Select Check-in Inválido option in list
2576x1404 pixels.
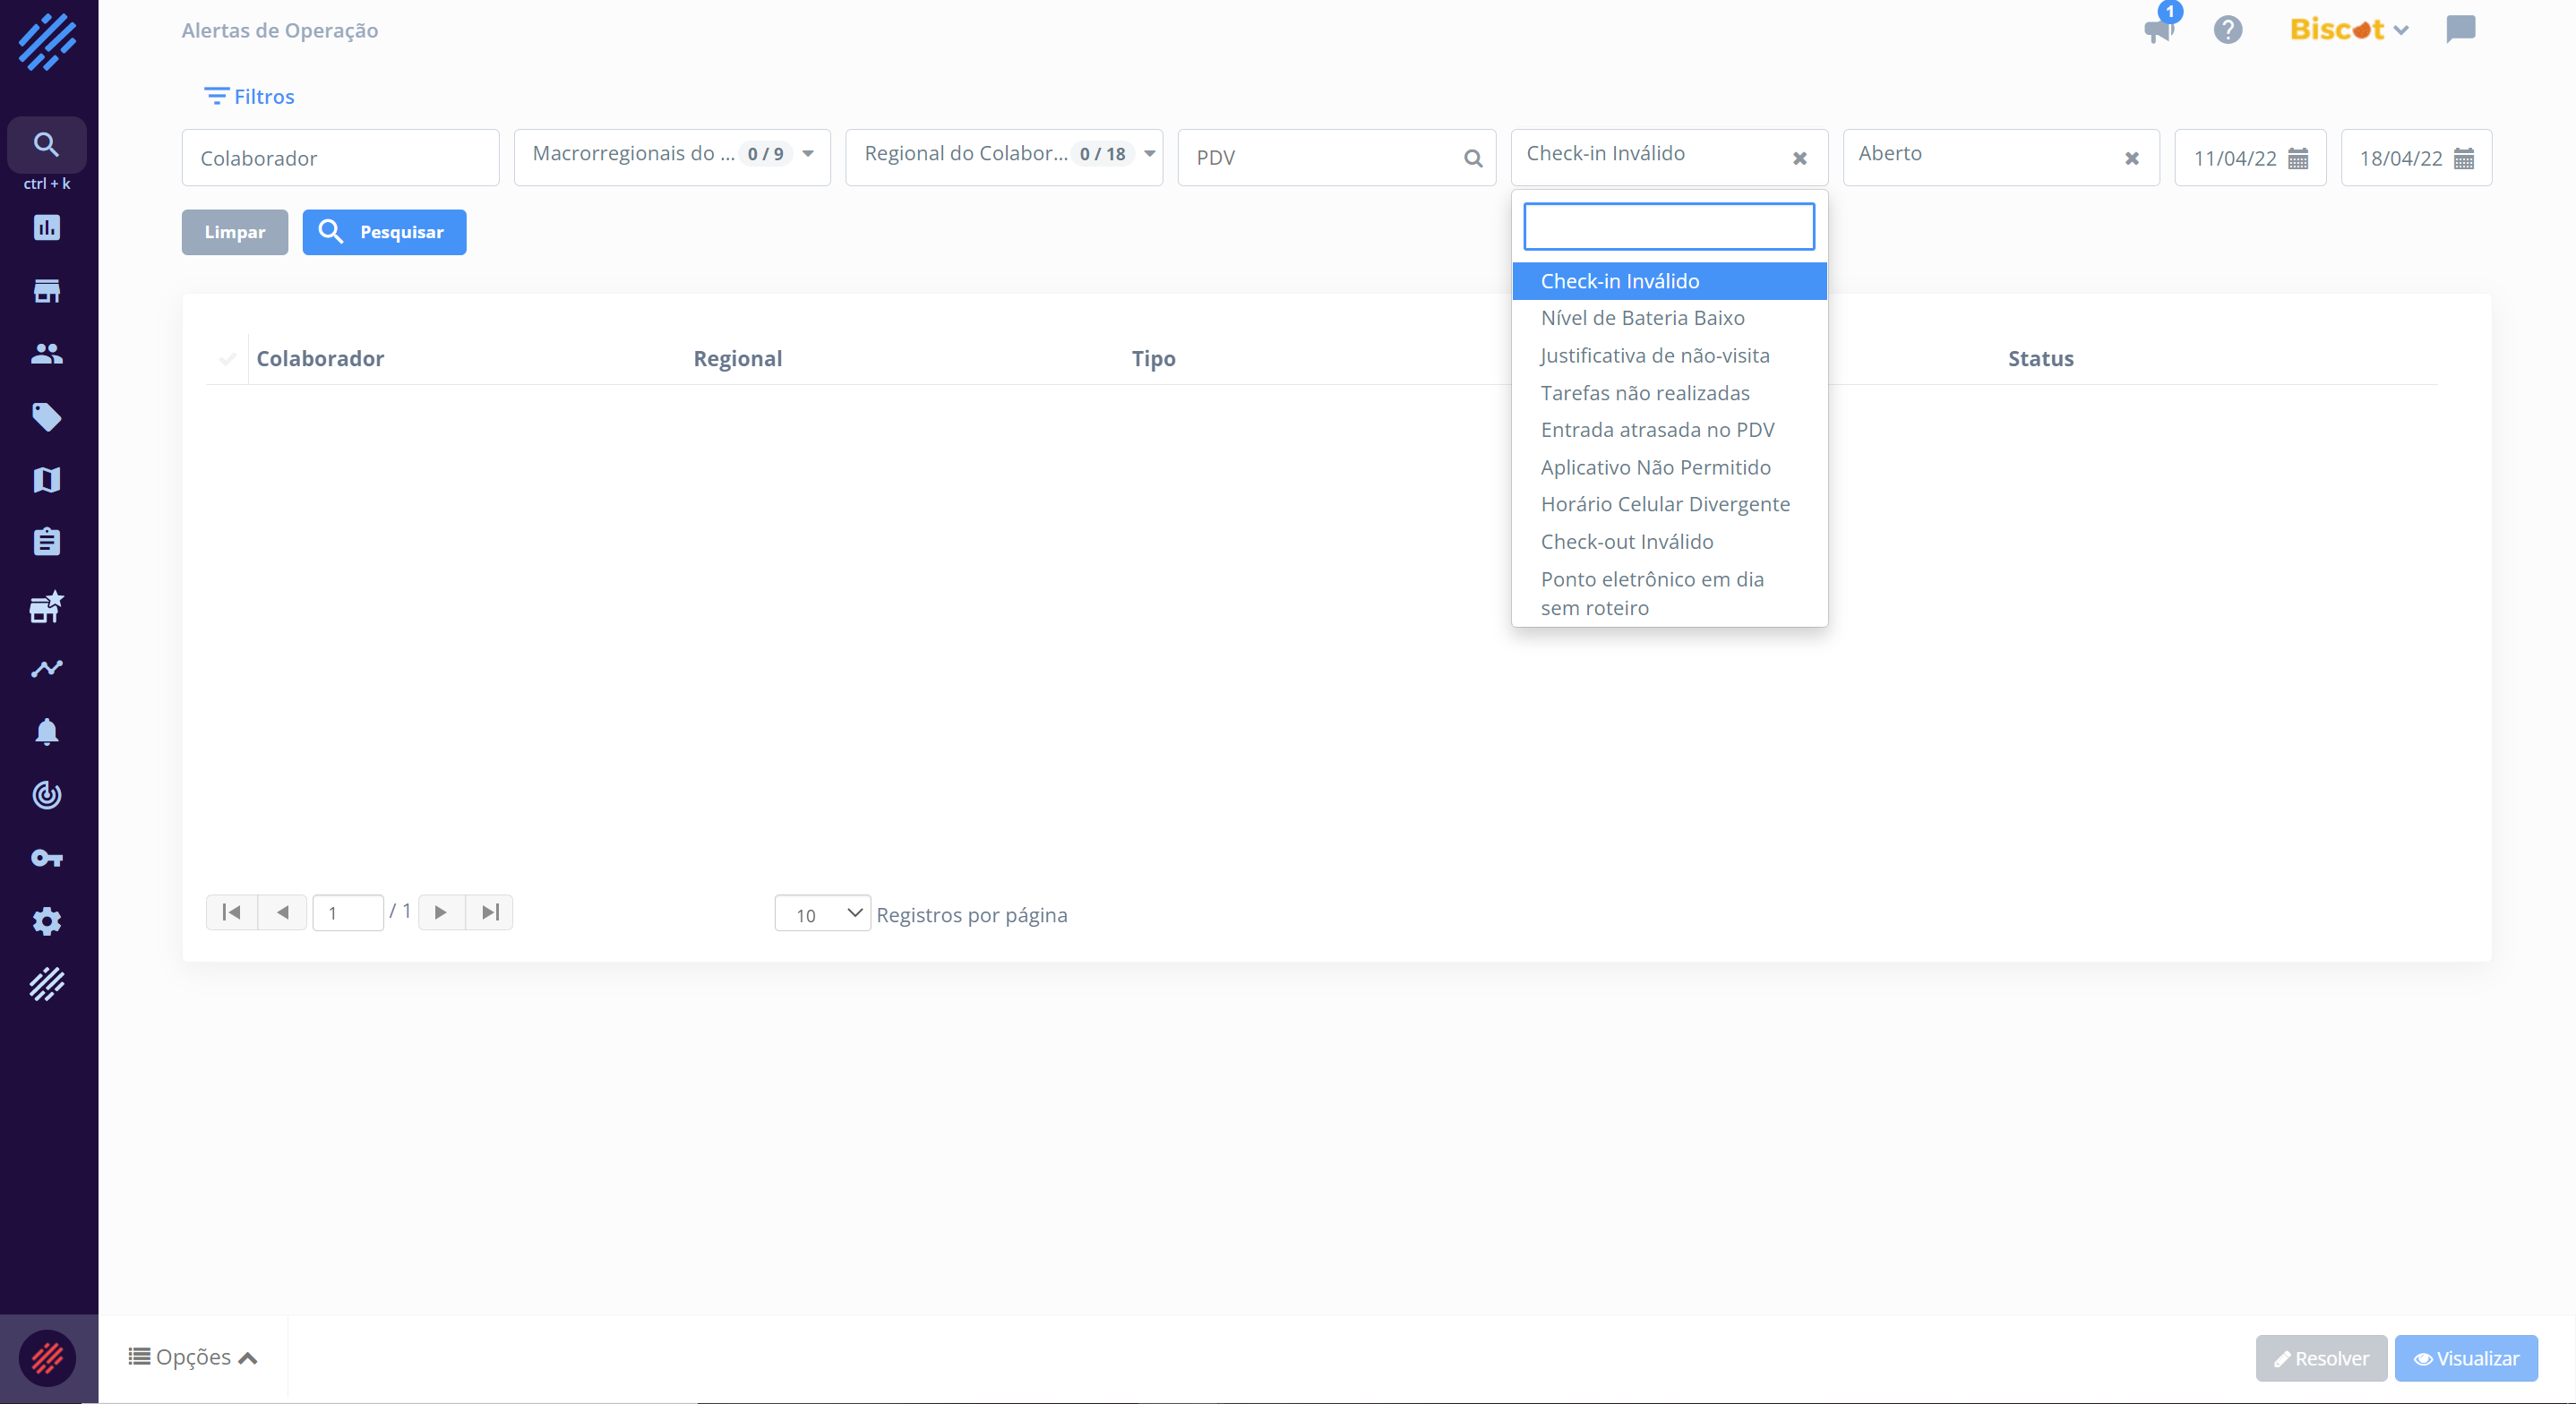click(x=1669, y=281)
